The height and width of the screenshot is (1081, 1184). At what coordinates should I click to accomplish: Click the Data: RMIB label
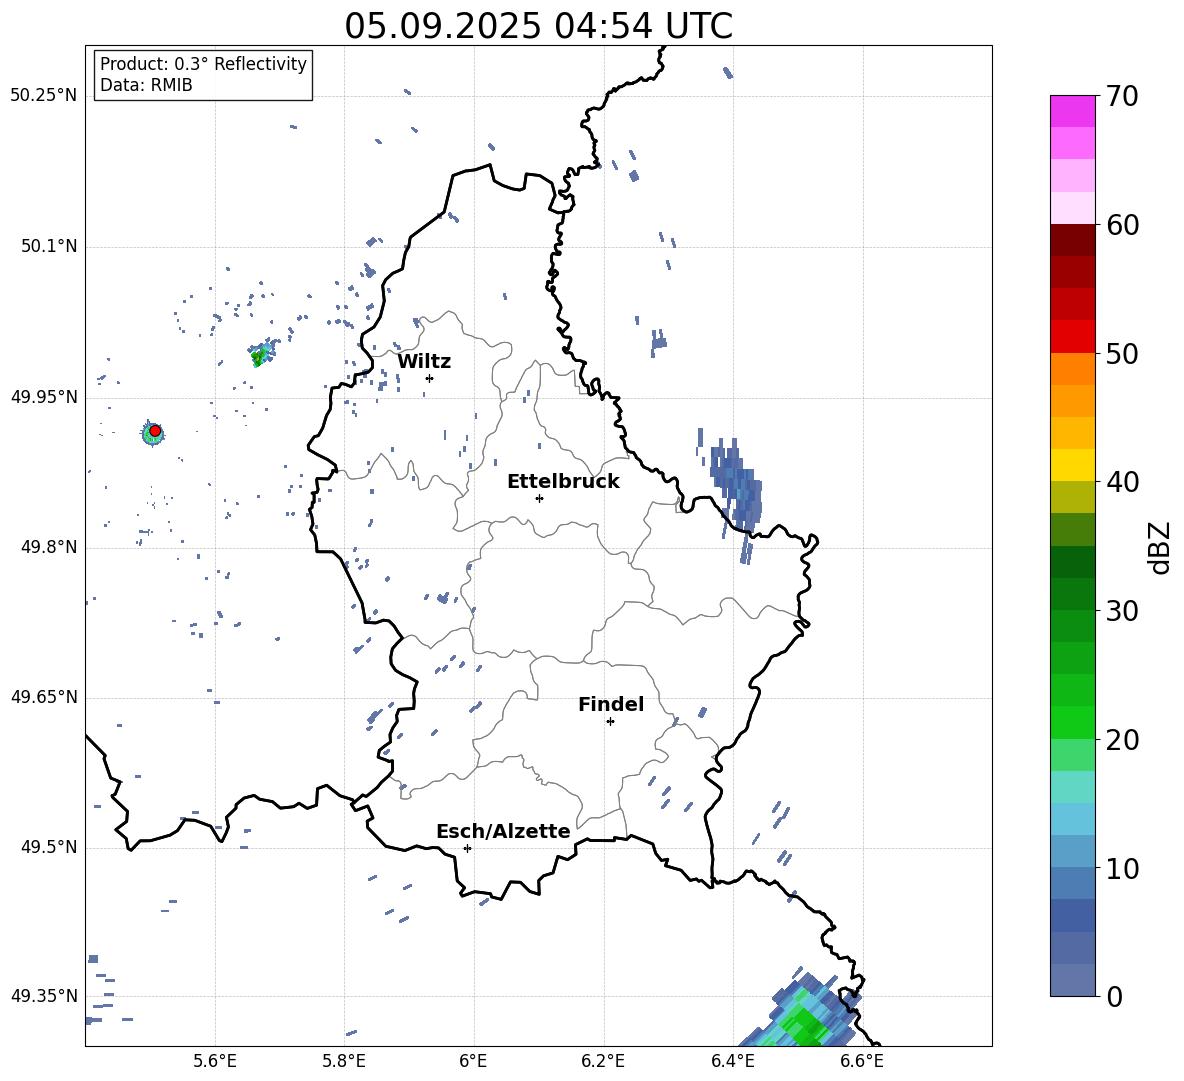[146, 85]
